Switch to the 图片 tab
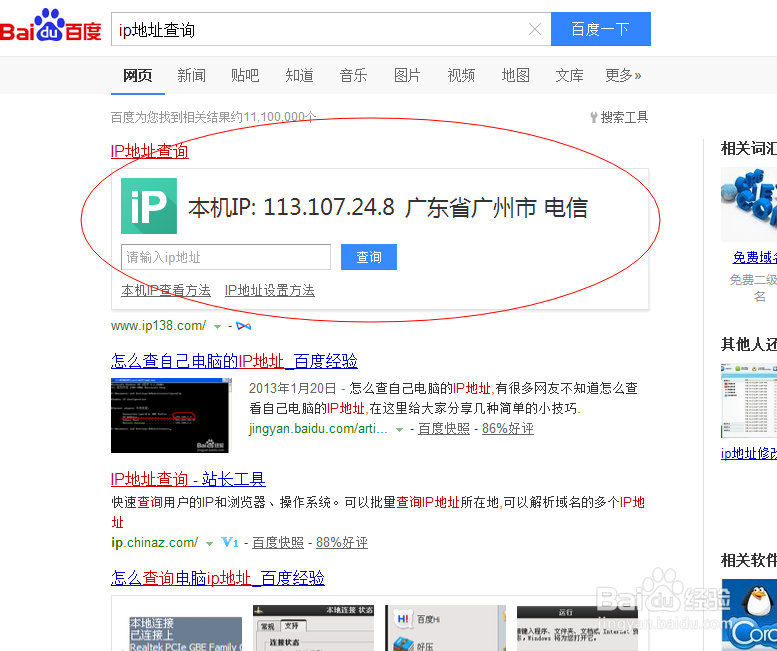 (x=407, y=75)
